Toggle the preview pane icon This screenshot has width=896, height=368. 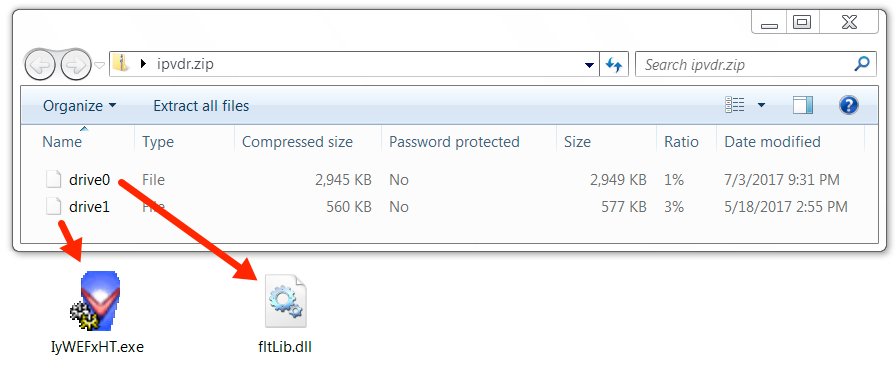point(803,105)
